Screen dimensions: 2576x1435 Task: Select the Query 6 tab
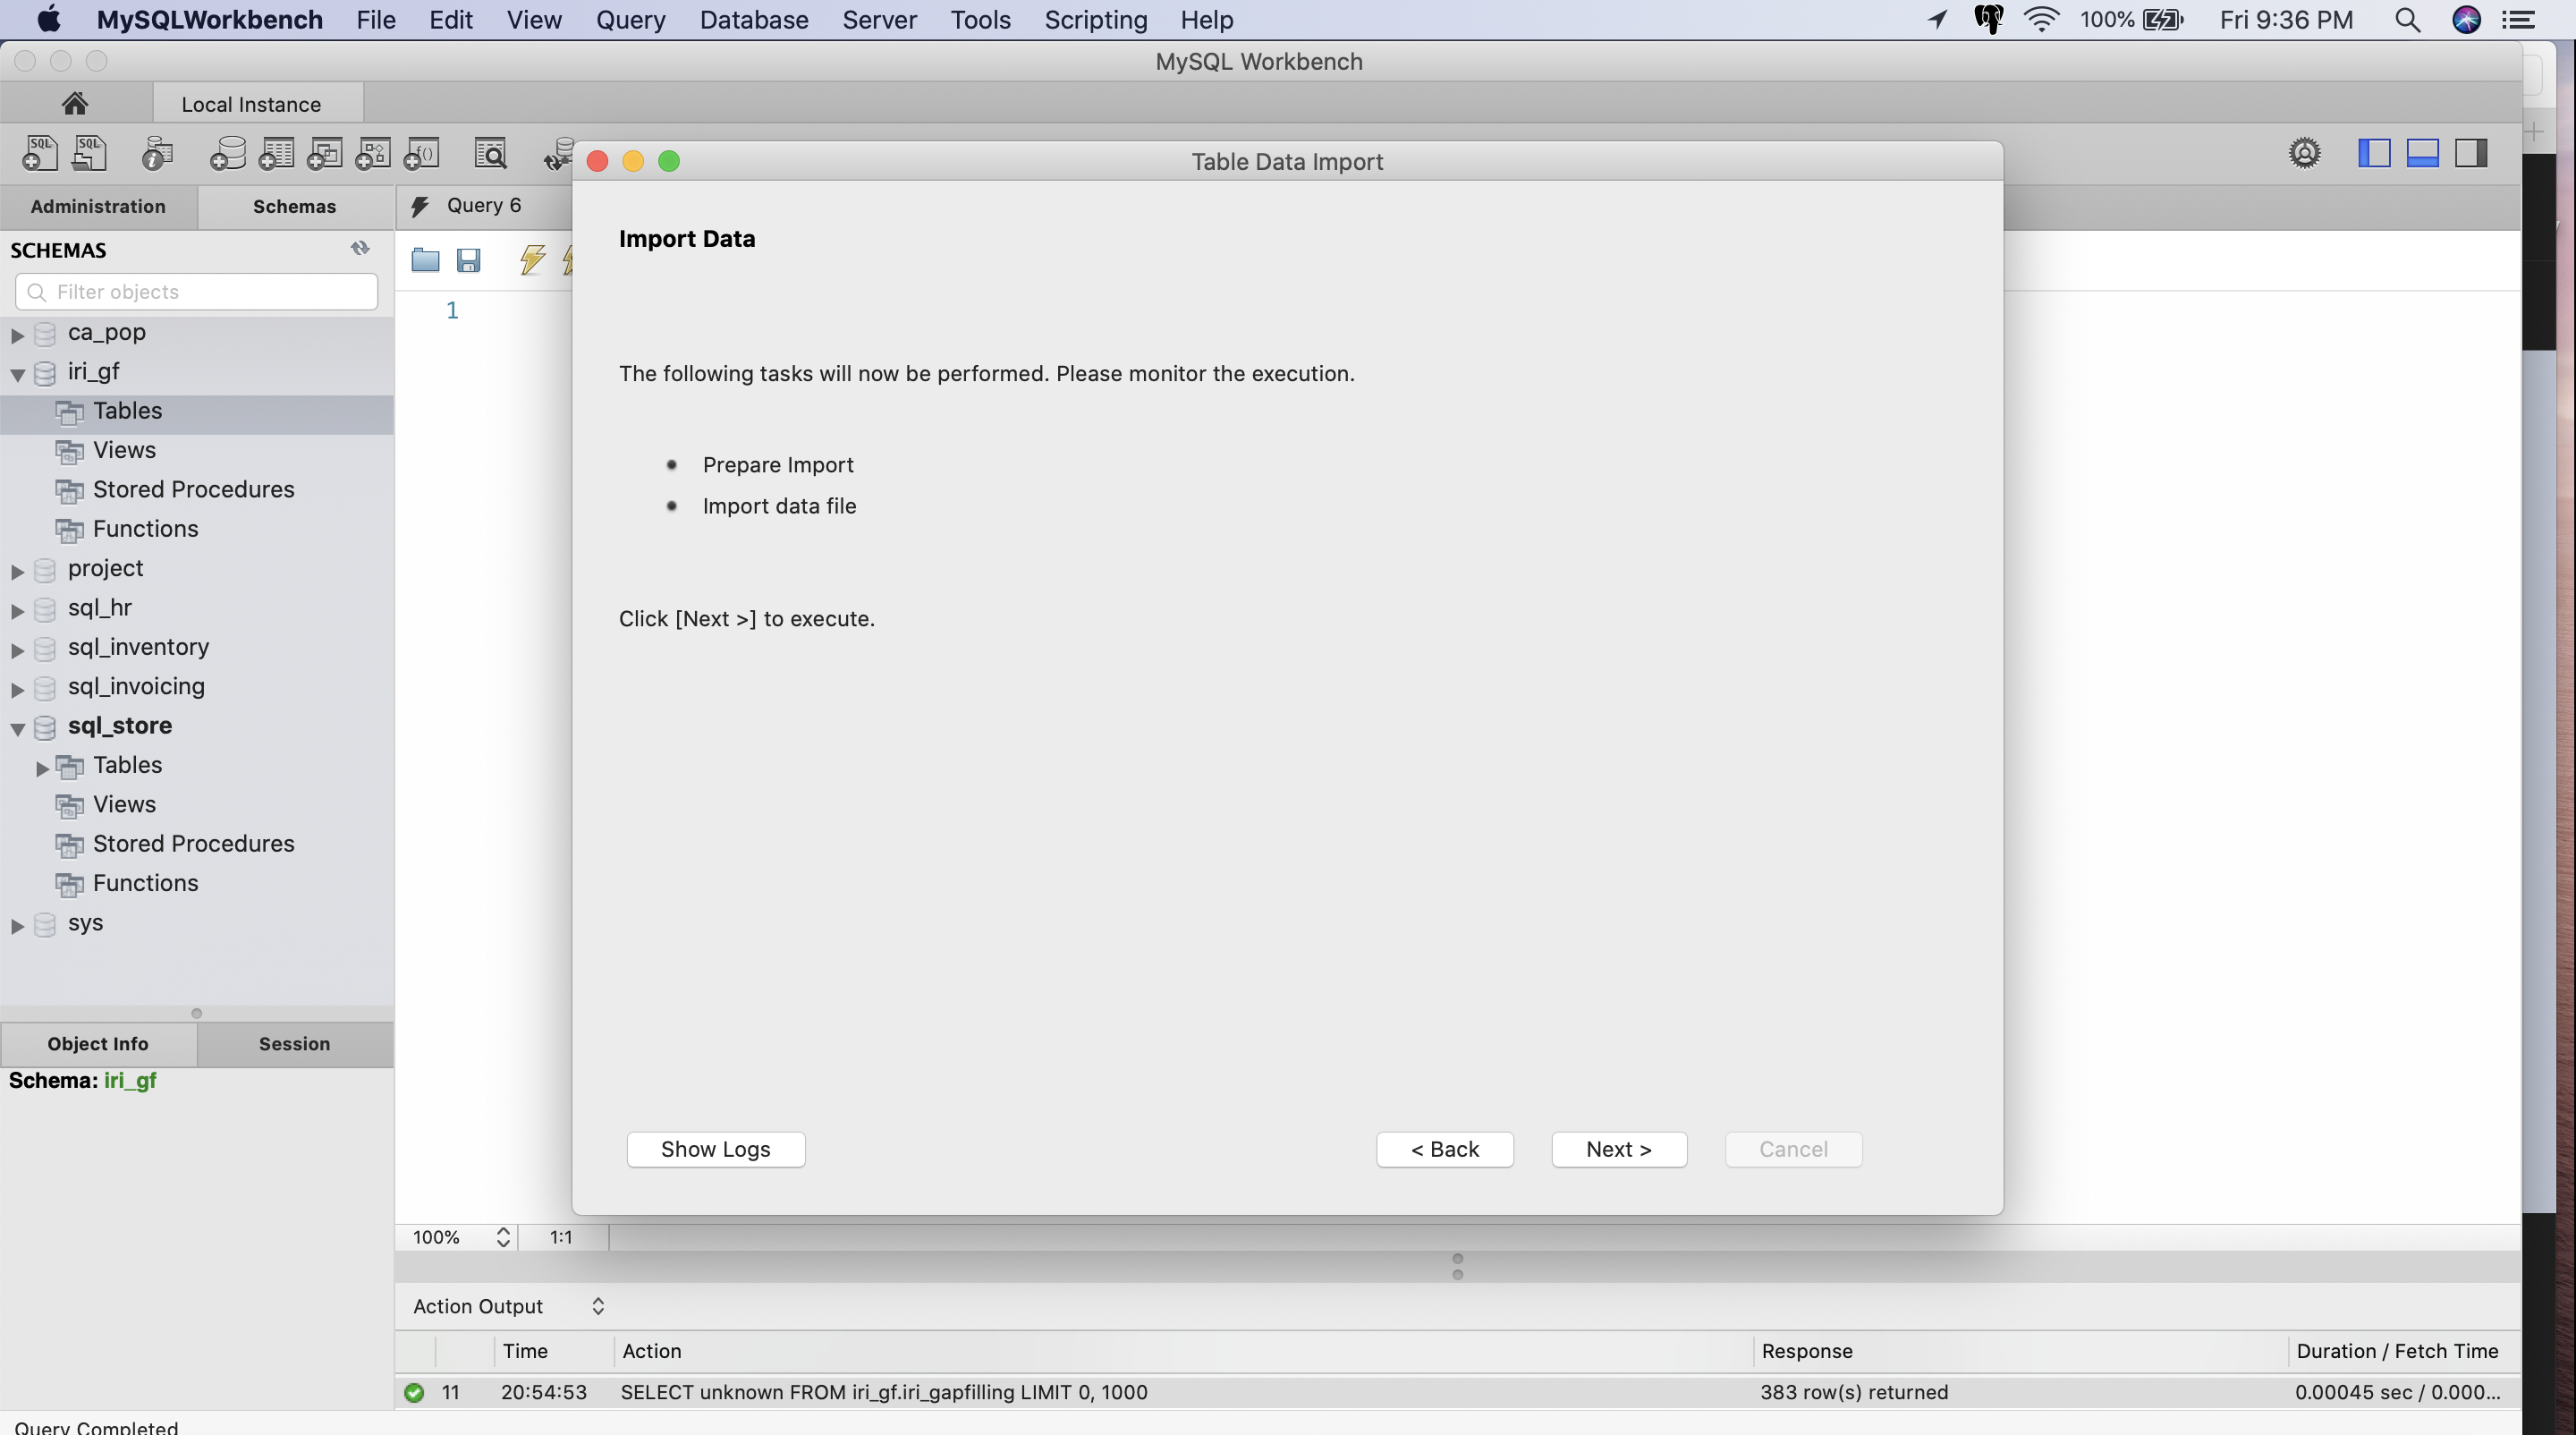pyautogui.click(x=483, y=205)
